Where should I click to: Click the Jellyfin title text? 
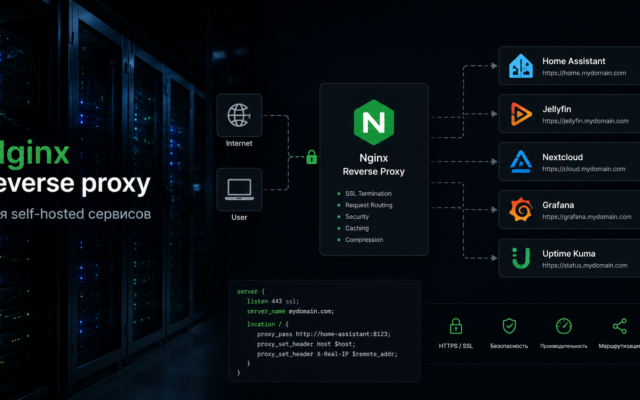tap(557, 109)
